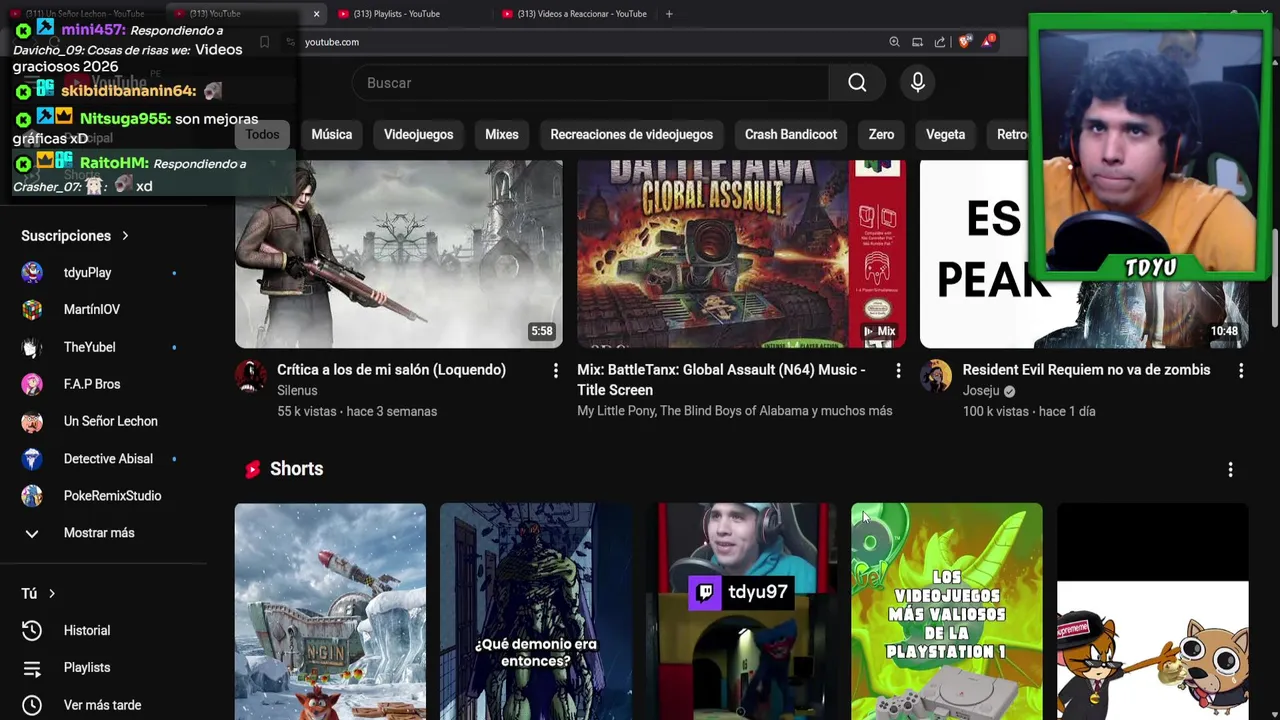1280x720 pixels.
Task: Click the tdyuPlay channel avatar in sidebar
Action: [x=32, y=273]
